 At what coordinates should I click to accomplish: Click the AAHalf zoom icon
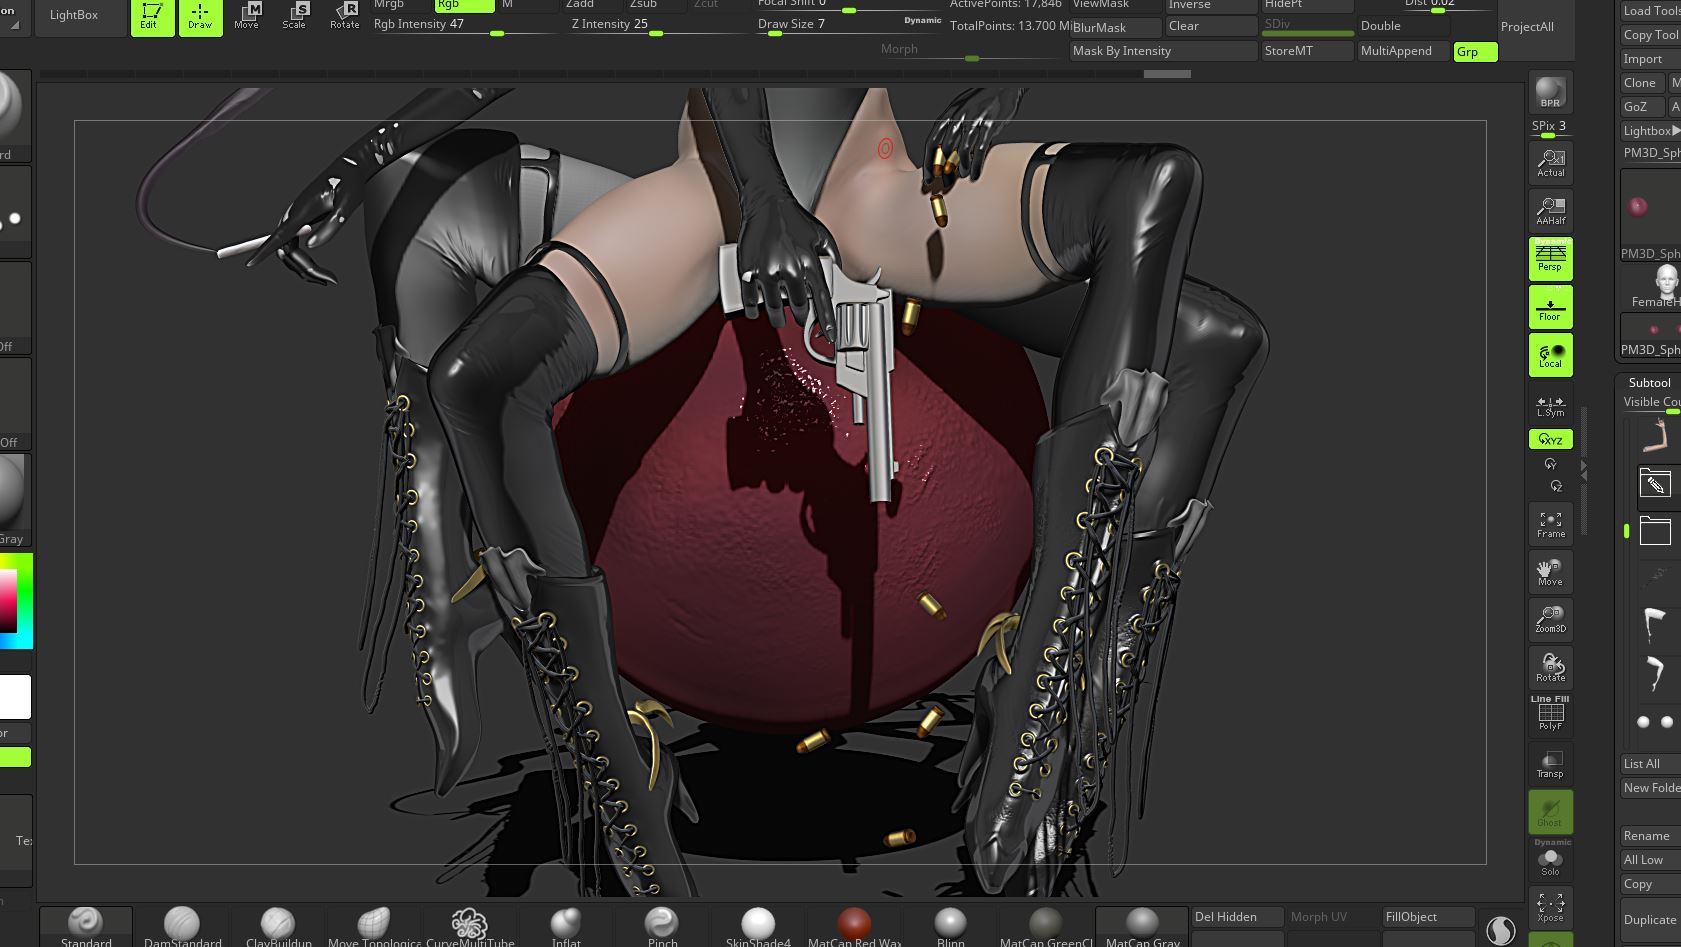click(1550, 210)
